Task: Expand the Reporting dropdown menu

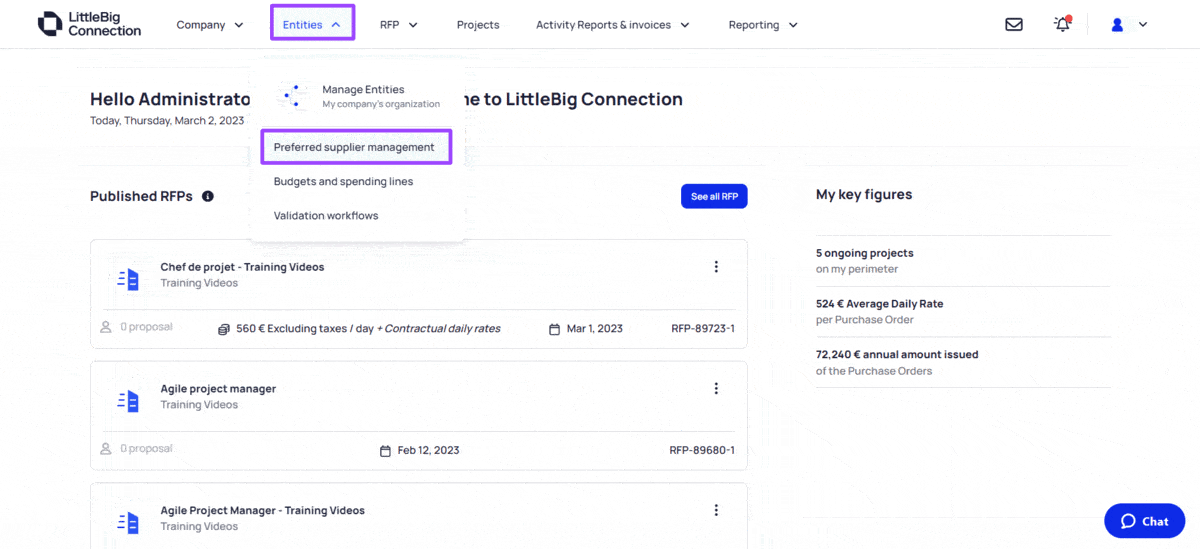Action: (762, 25)
